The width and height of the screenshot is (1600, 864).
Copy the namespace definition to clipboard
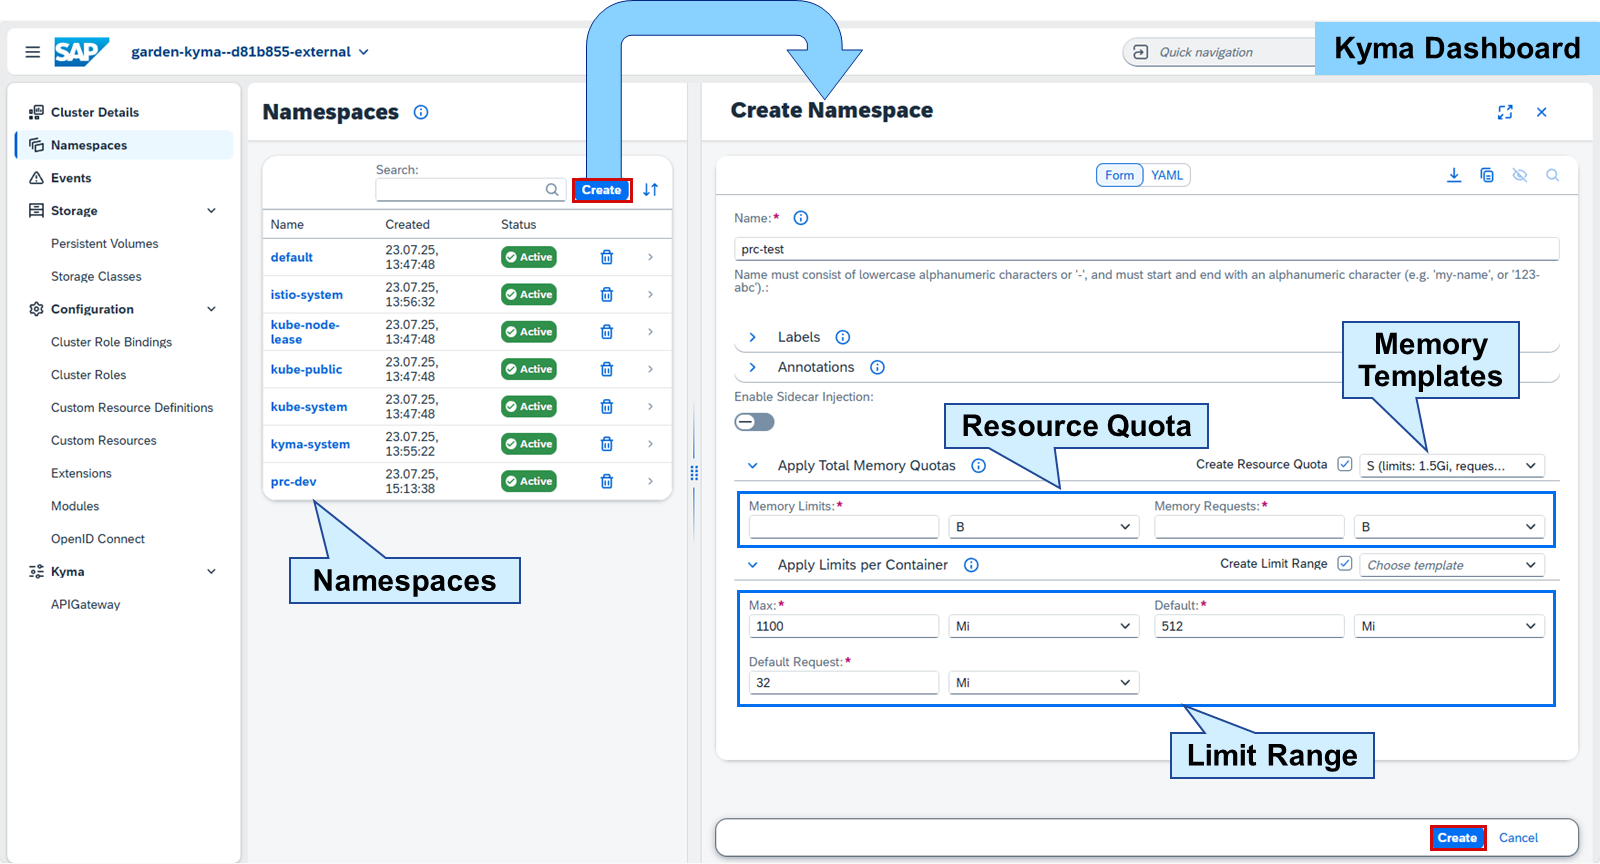(1487, 175)
